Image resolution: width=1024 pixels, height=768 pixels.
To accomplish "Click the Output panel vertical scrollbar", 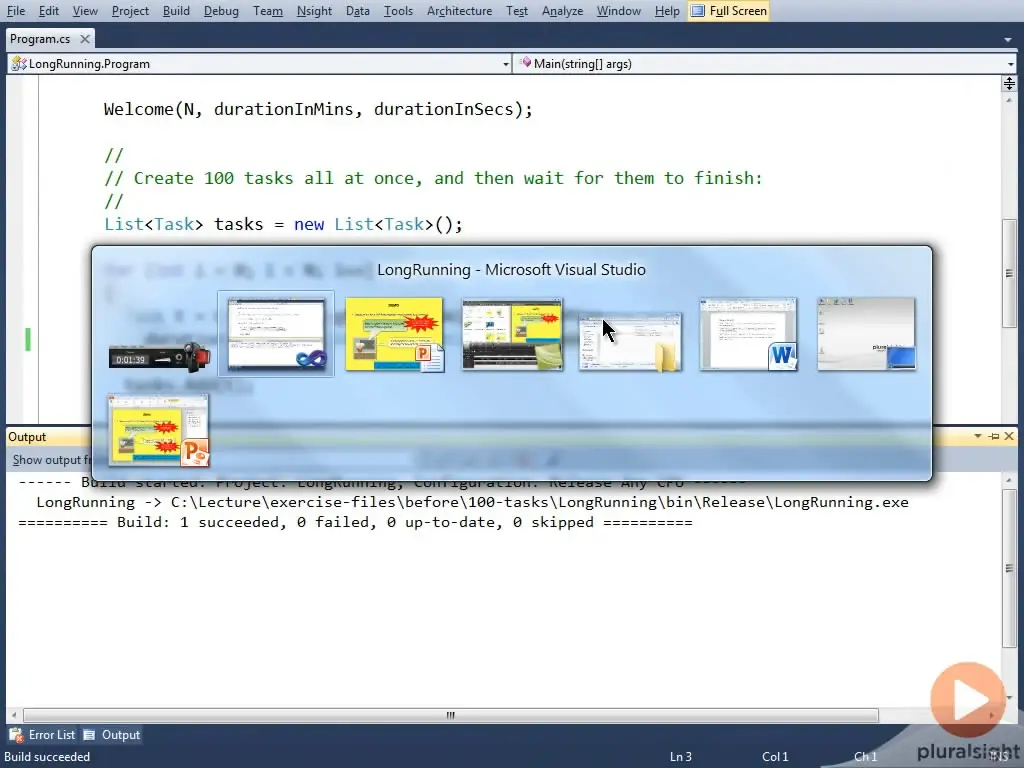I will pyautogui.click(x=1009, y=568).
